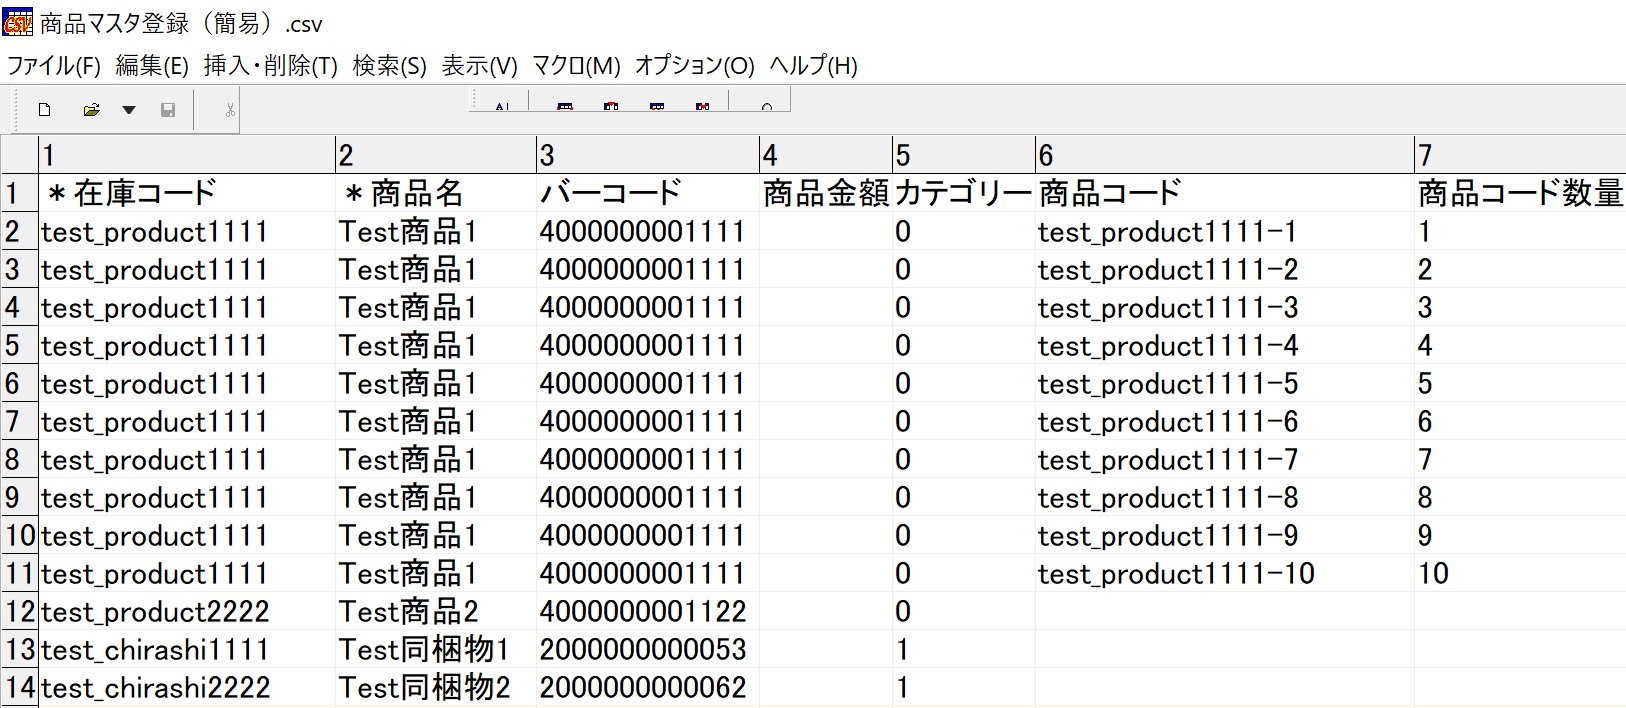The height and width of the screenshot is (708, 1626).
Task: Open the 表示(V) menu
Action: pyautogui.click(x=480, y=66)
